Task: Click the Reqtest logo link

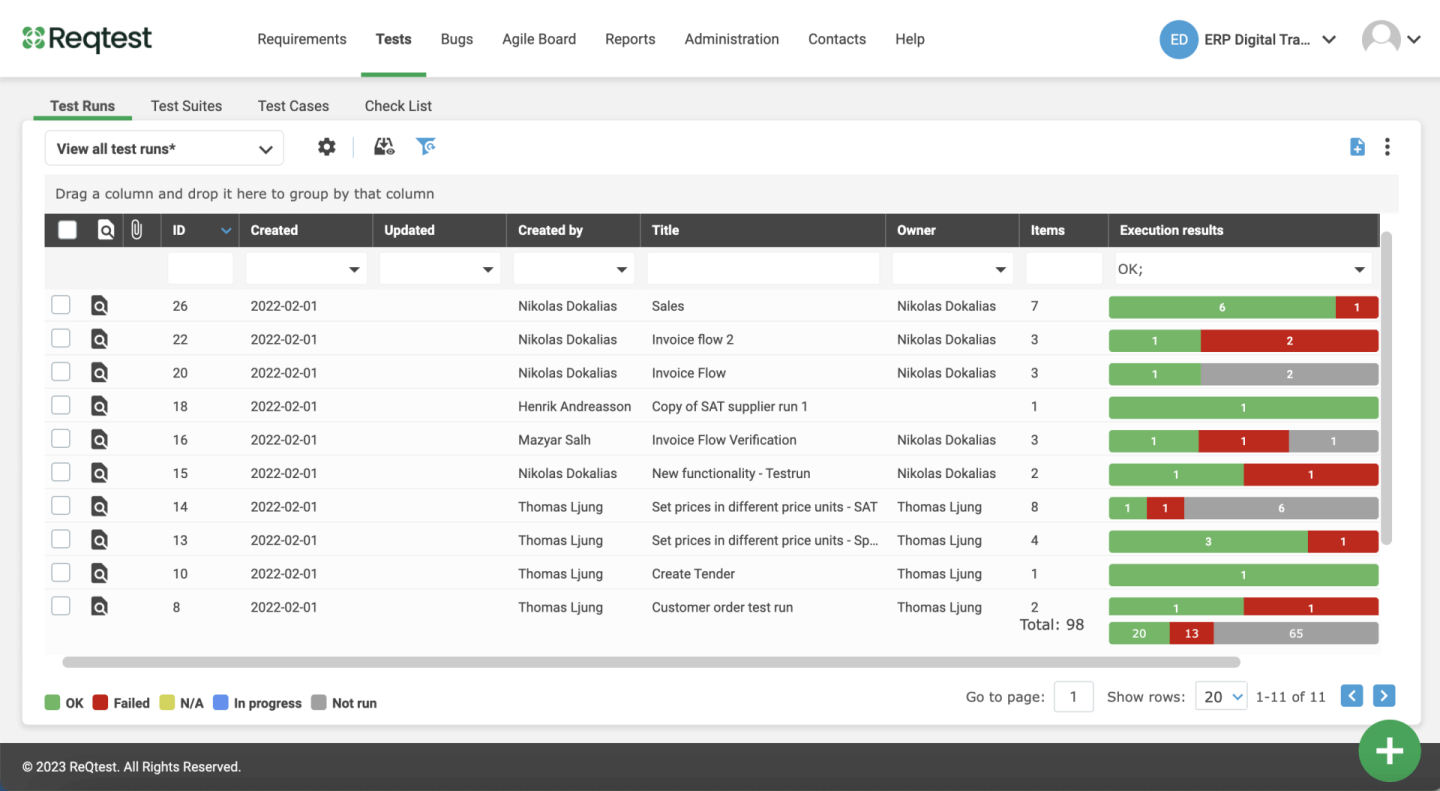Action: pos(87,38)
